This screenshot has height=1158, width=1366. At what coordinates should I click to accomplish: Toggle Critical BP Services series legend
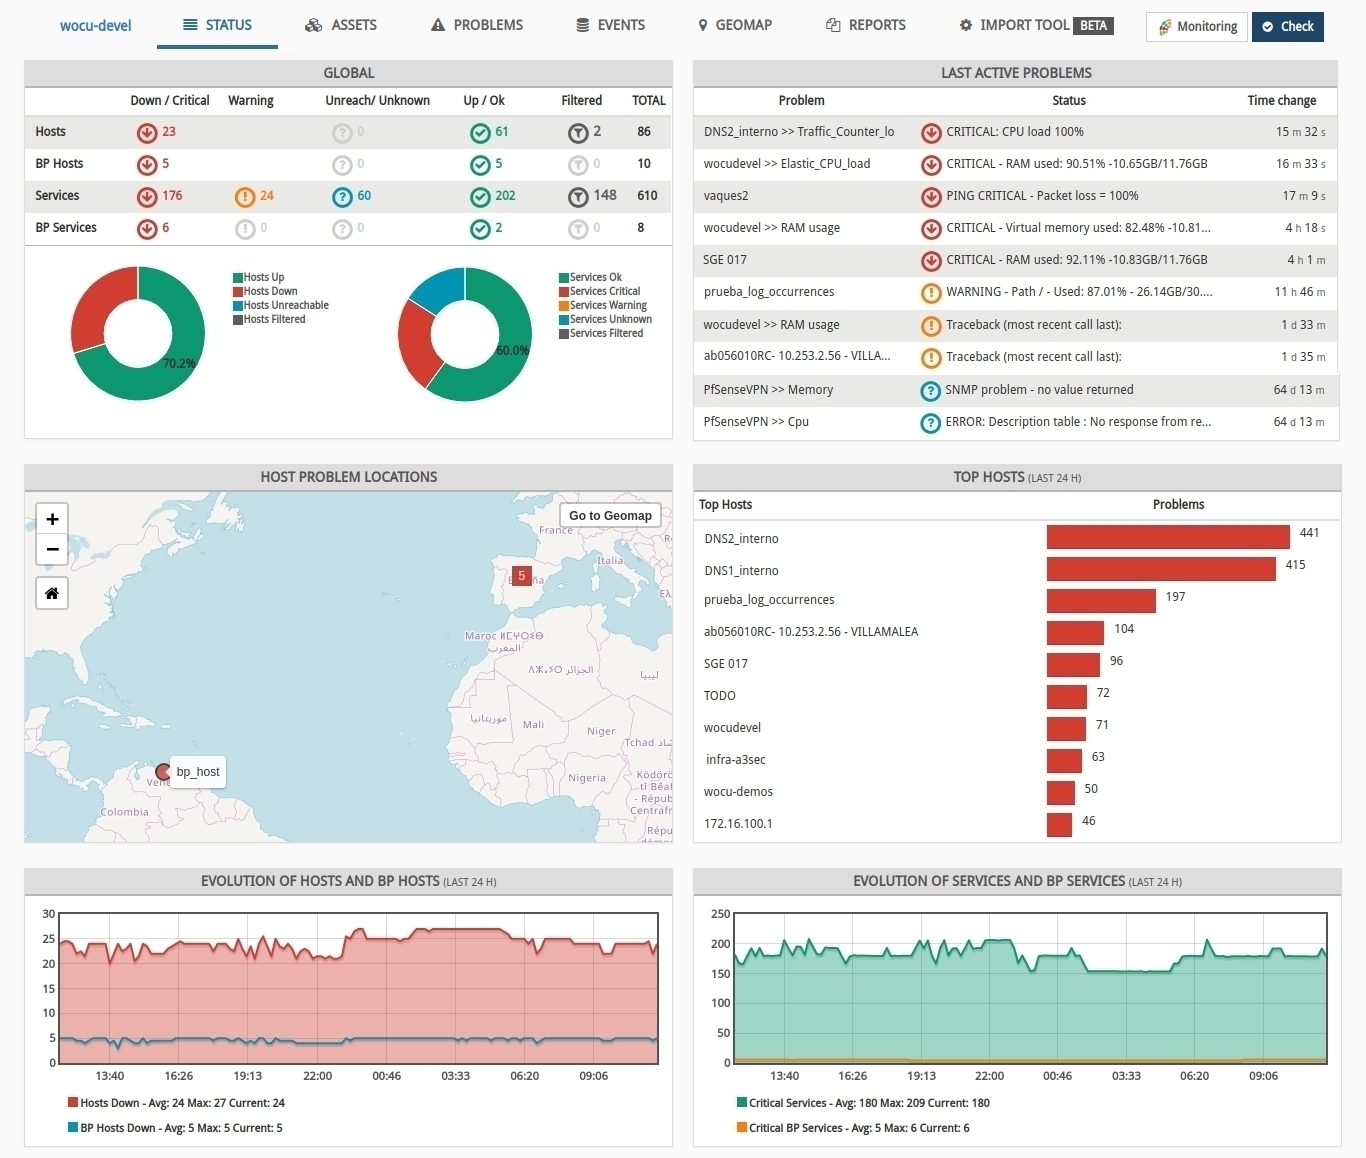coord(853,1128)
